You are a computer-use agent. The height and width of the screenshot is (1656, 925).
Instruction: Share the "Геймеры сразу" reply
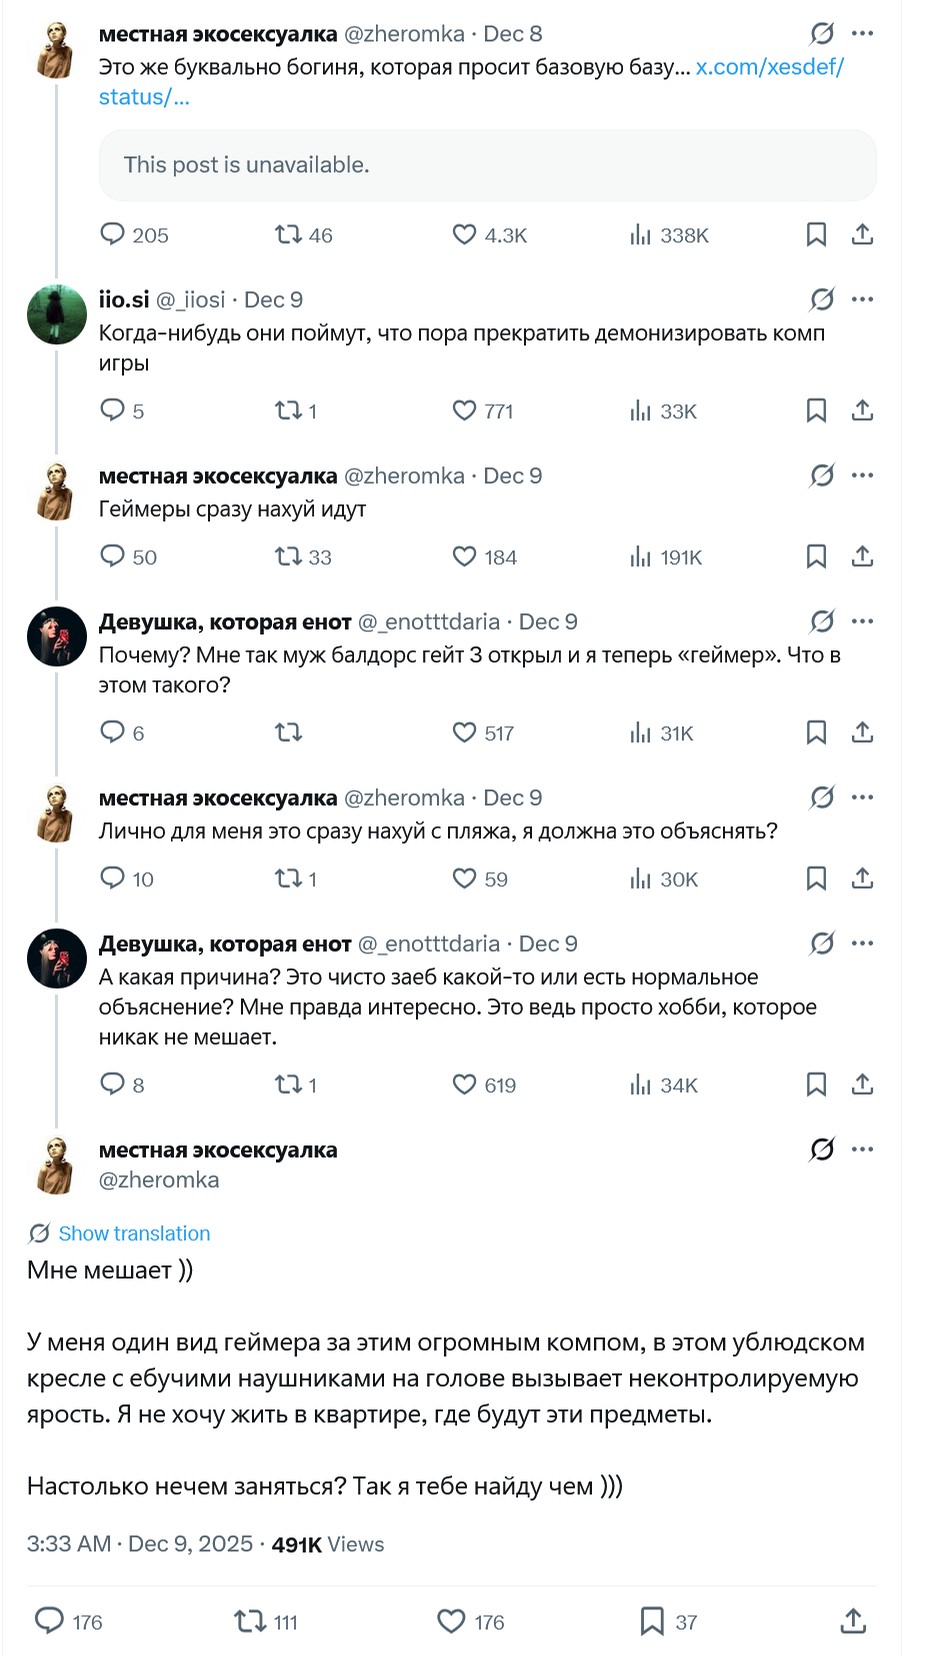863,557
